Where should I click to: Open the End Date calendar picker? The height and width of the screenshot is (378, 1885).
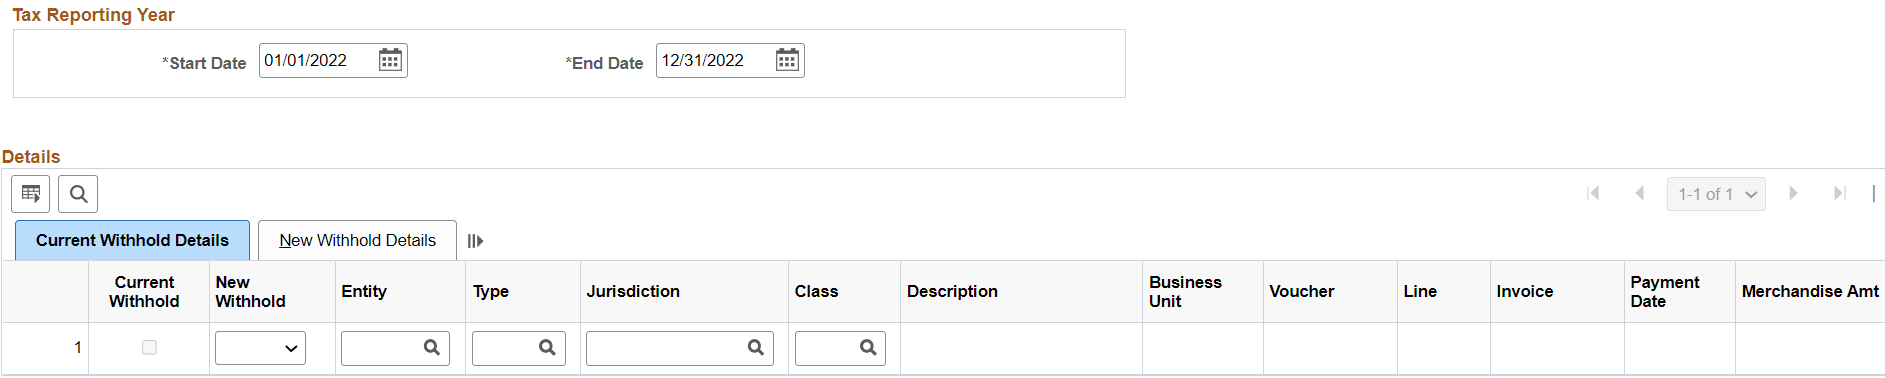click(787, 60)
